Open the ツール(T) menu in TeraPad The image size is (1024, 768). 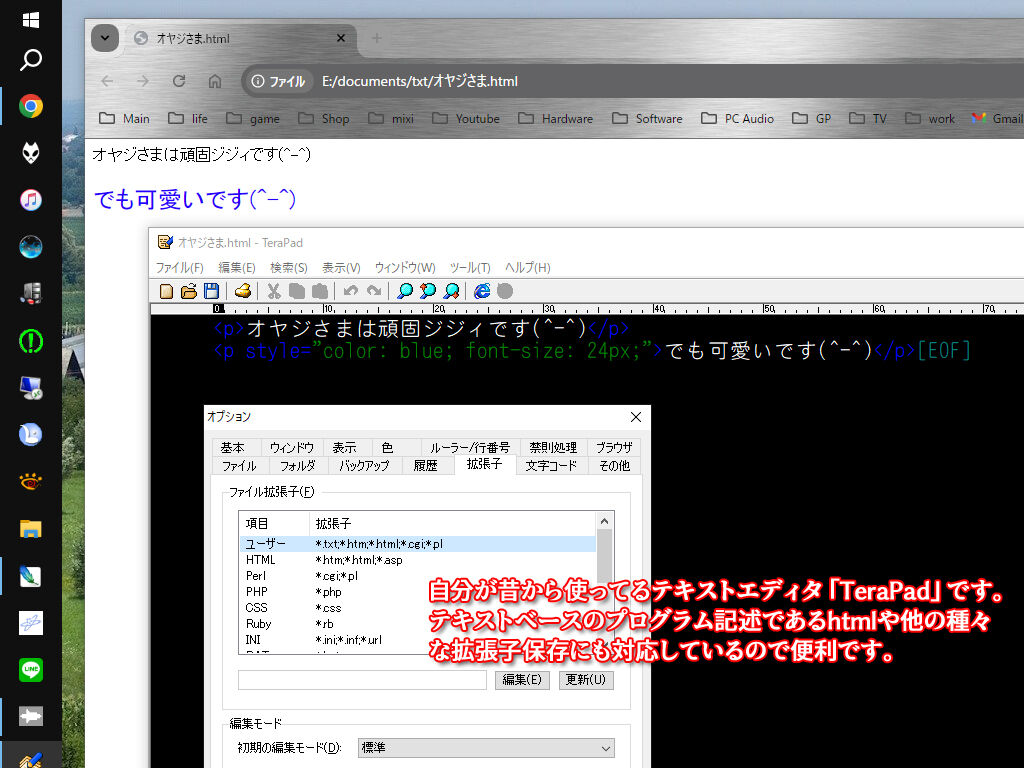pos(469,267)
